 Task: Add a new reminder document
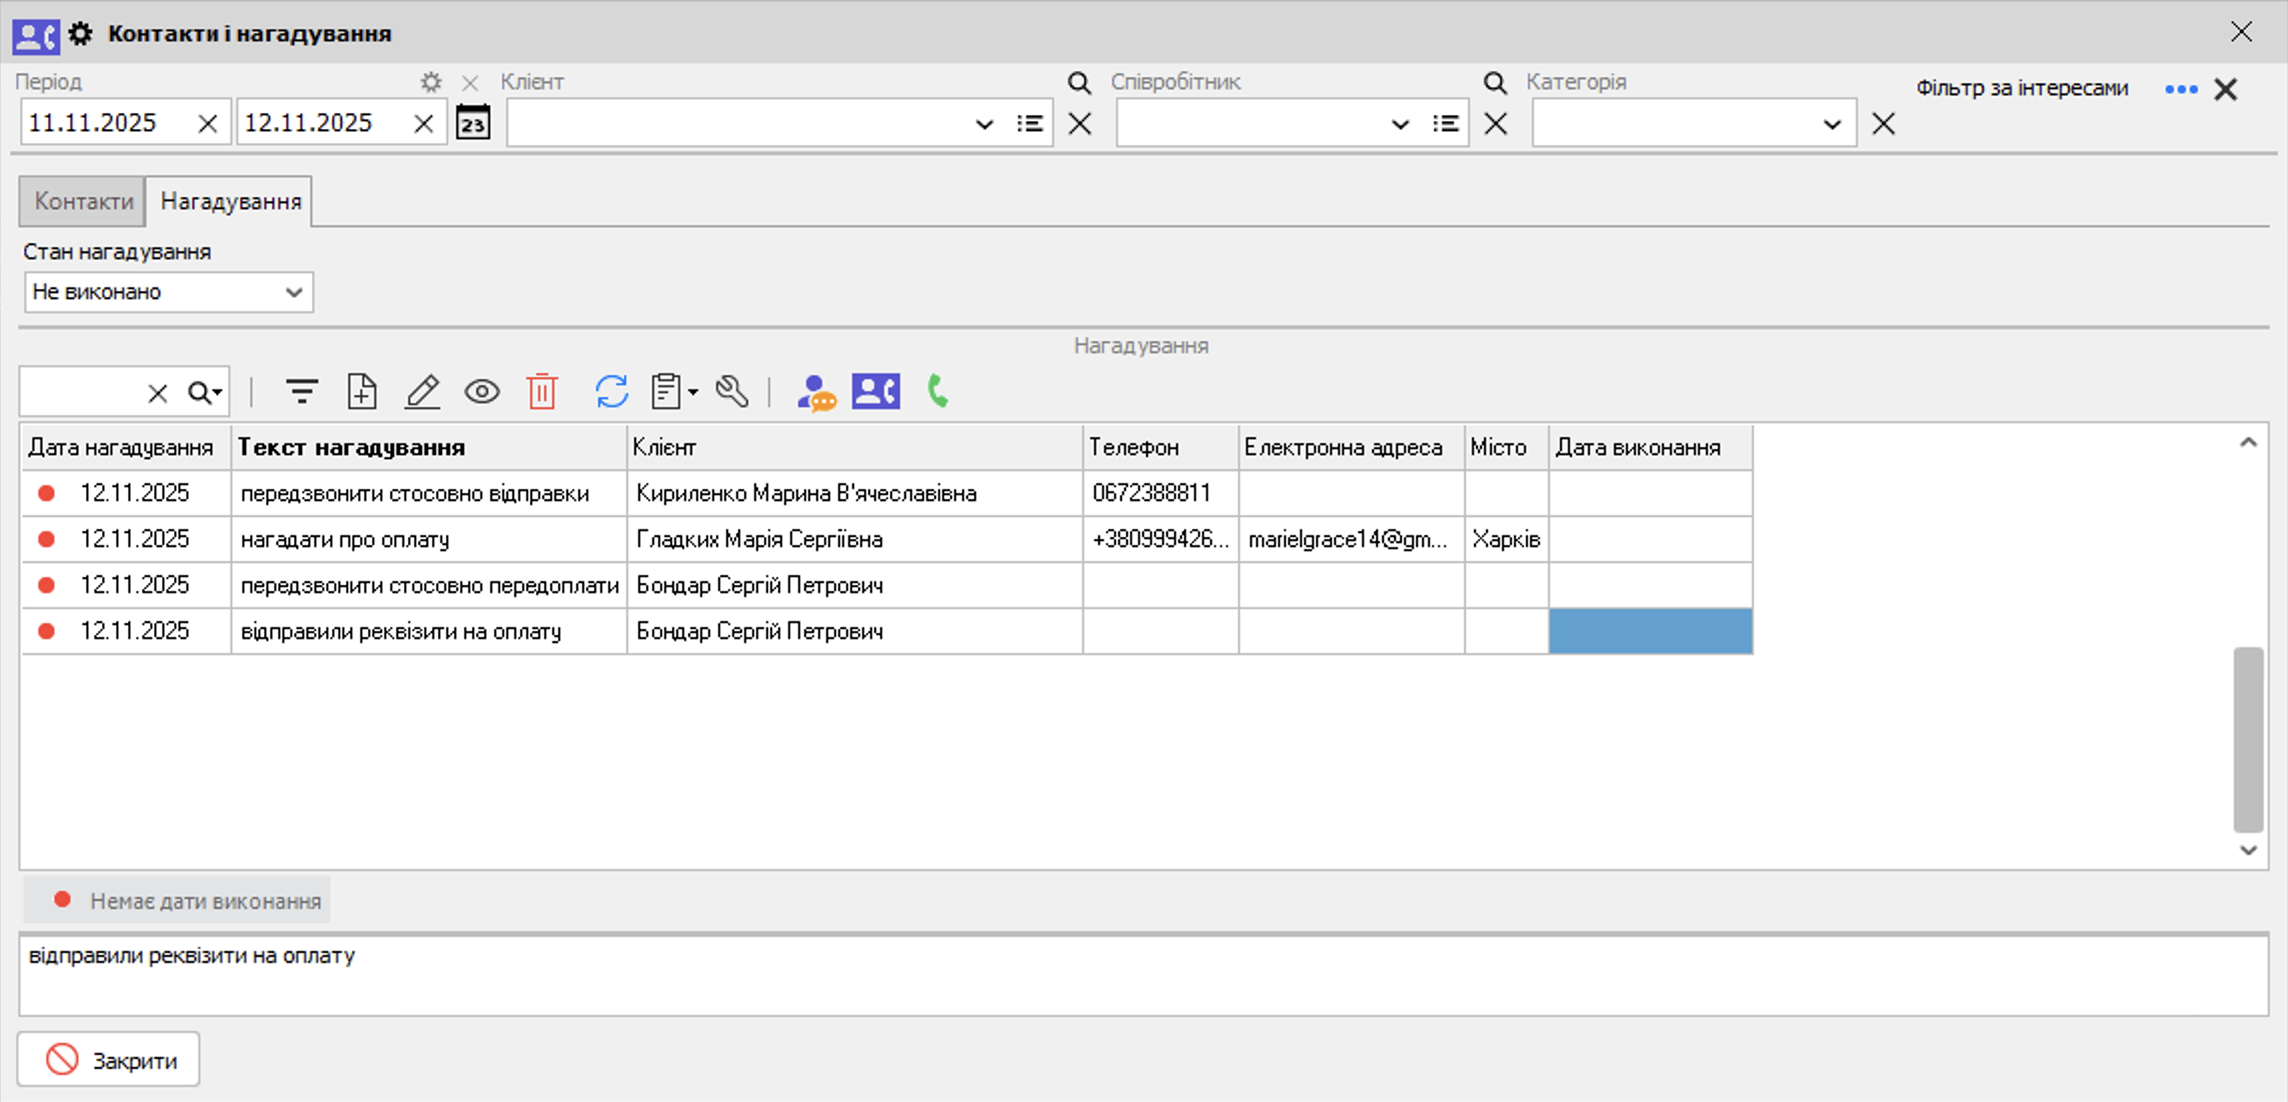click(x=362, y=392)
